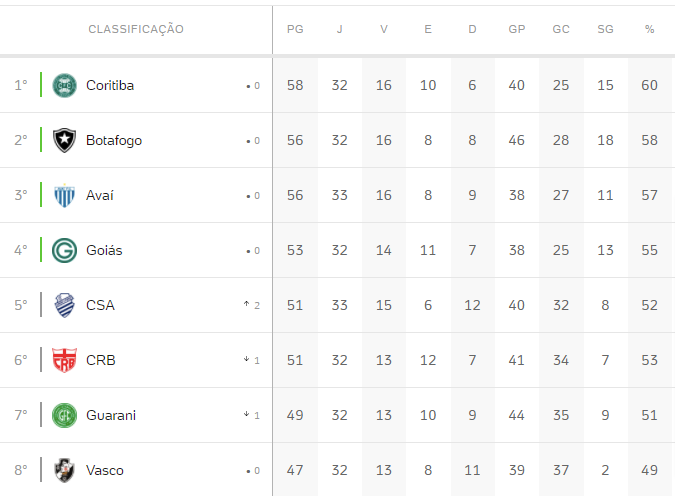Viewport: 675px width, 496px height.
Task: Open the Coritiba team name link
Action: (110, 85)
